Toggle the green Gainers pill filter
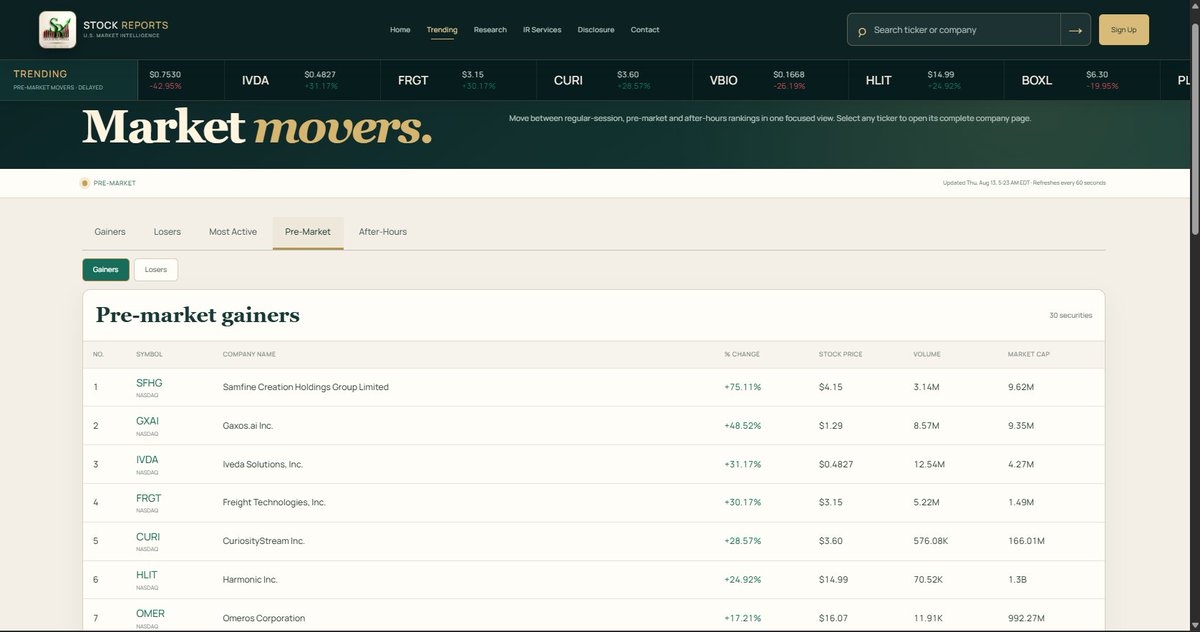The height and width of the screenshot is (632, 1200). click(x=106, y=269)
